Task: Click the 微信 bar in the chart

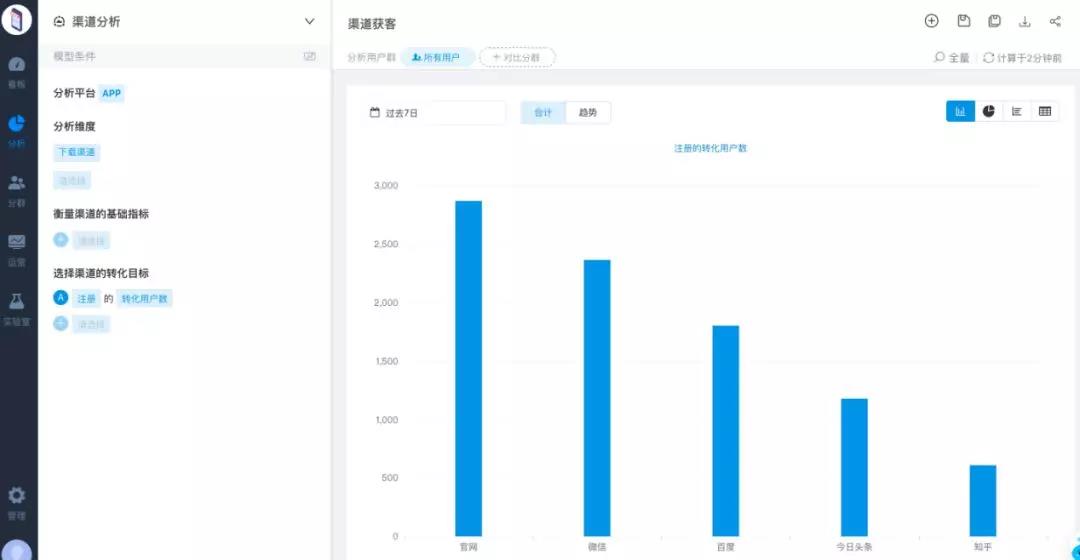Action: pyautogui.click(x=597, y=398)
